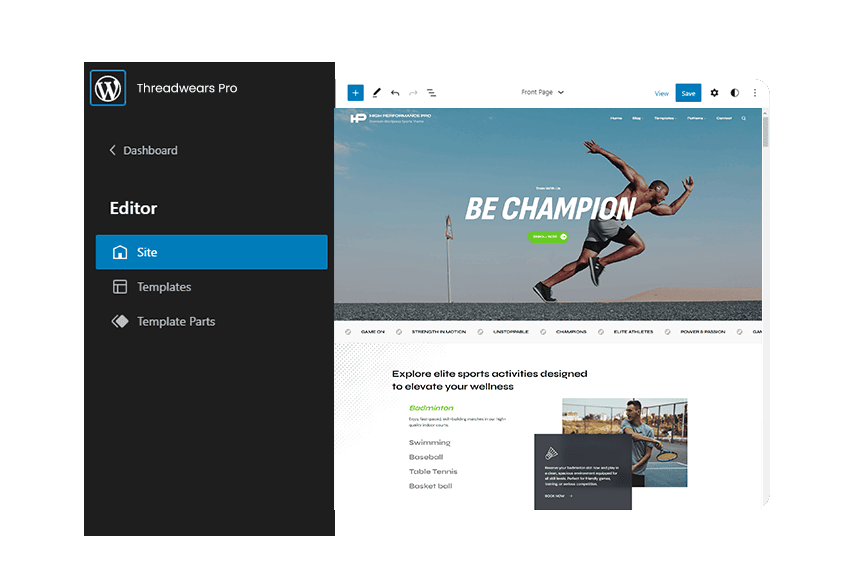Click the undo arrow
The image size is (865, 586).
395,93
